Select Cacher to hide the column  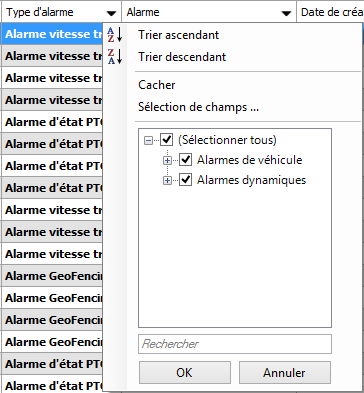click(157, 85)
